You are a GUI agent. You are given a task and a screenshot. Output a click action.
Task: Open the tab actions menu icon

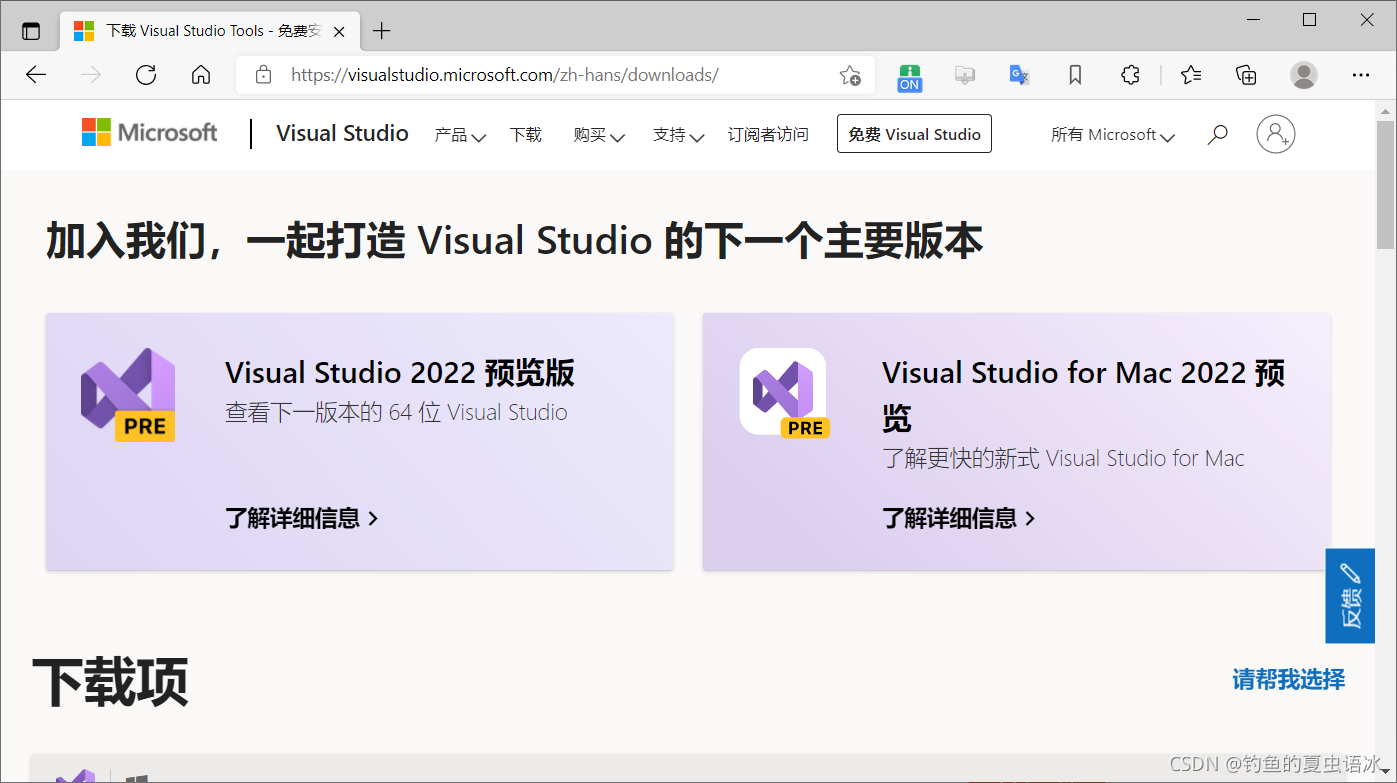31,31
